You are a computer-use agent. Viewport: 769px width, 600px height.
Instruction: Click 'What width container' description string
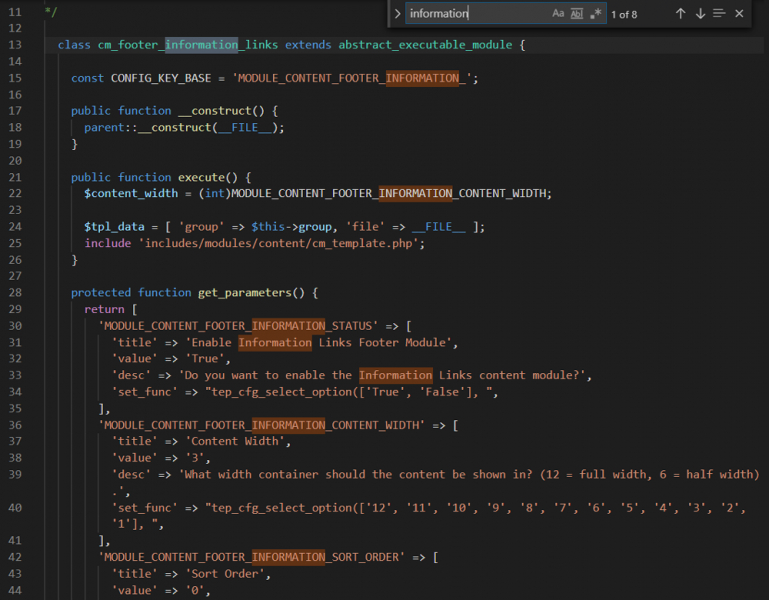469,475
